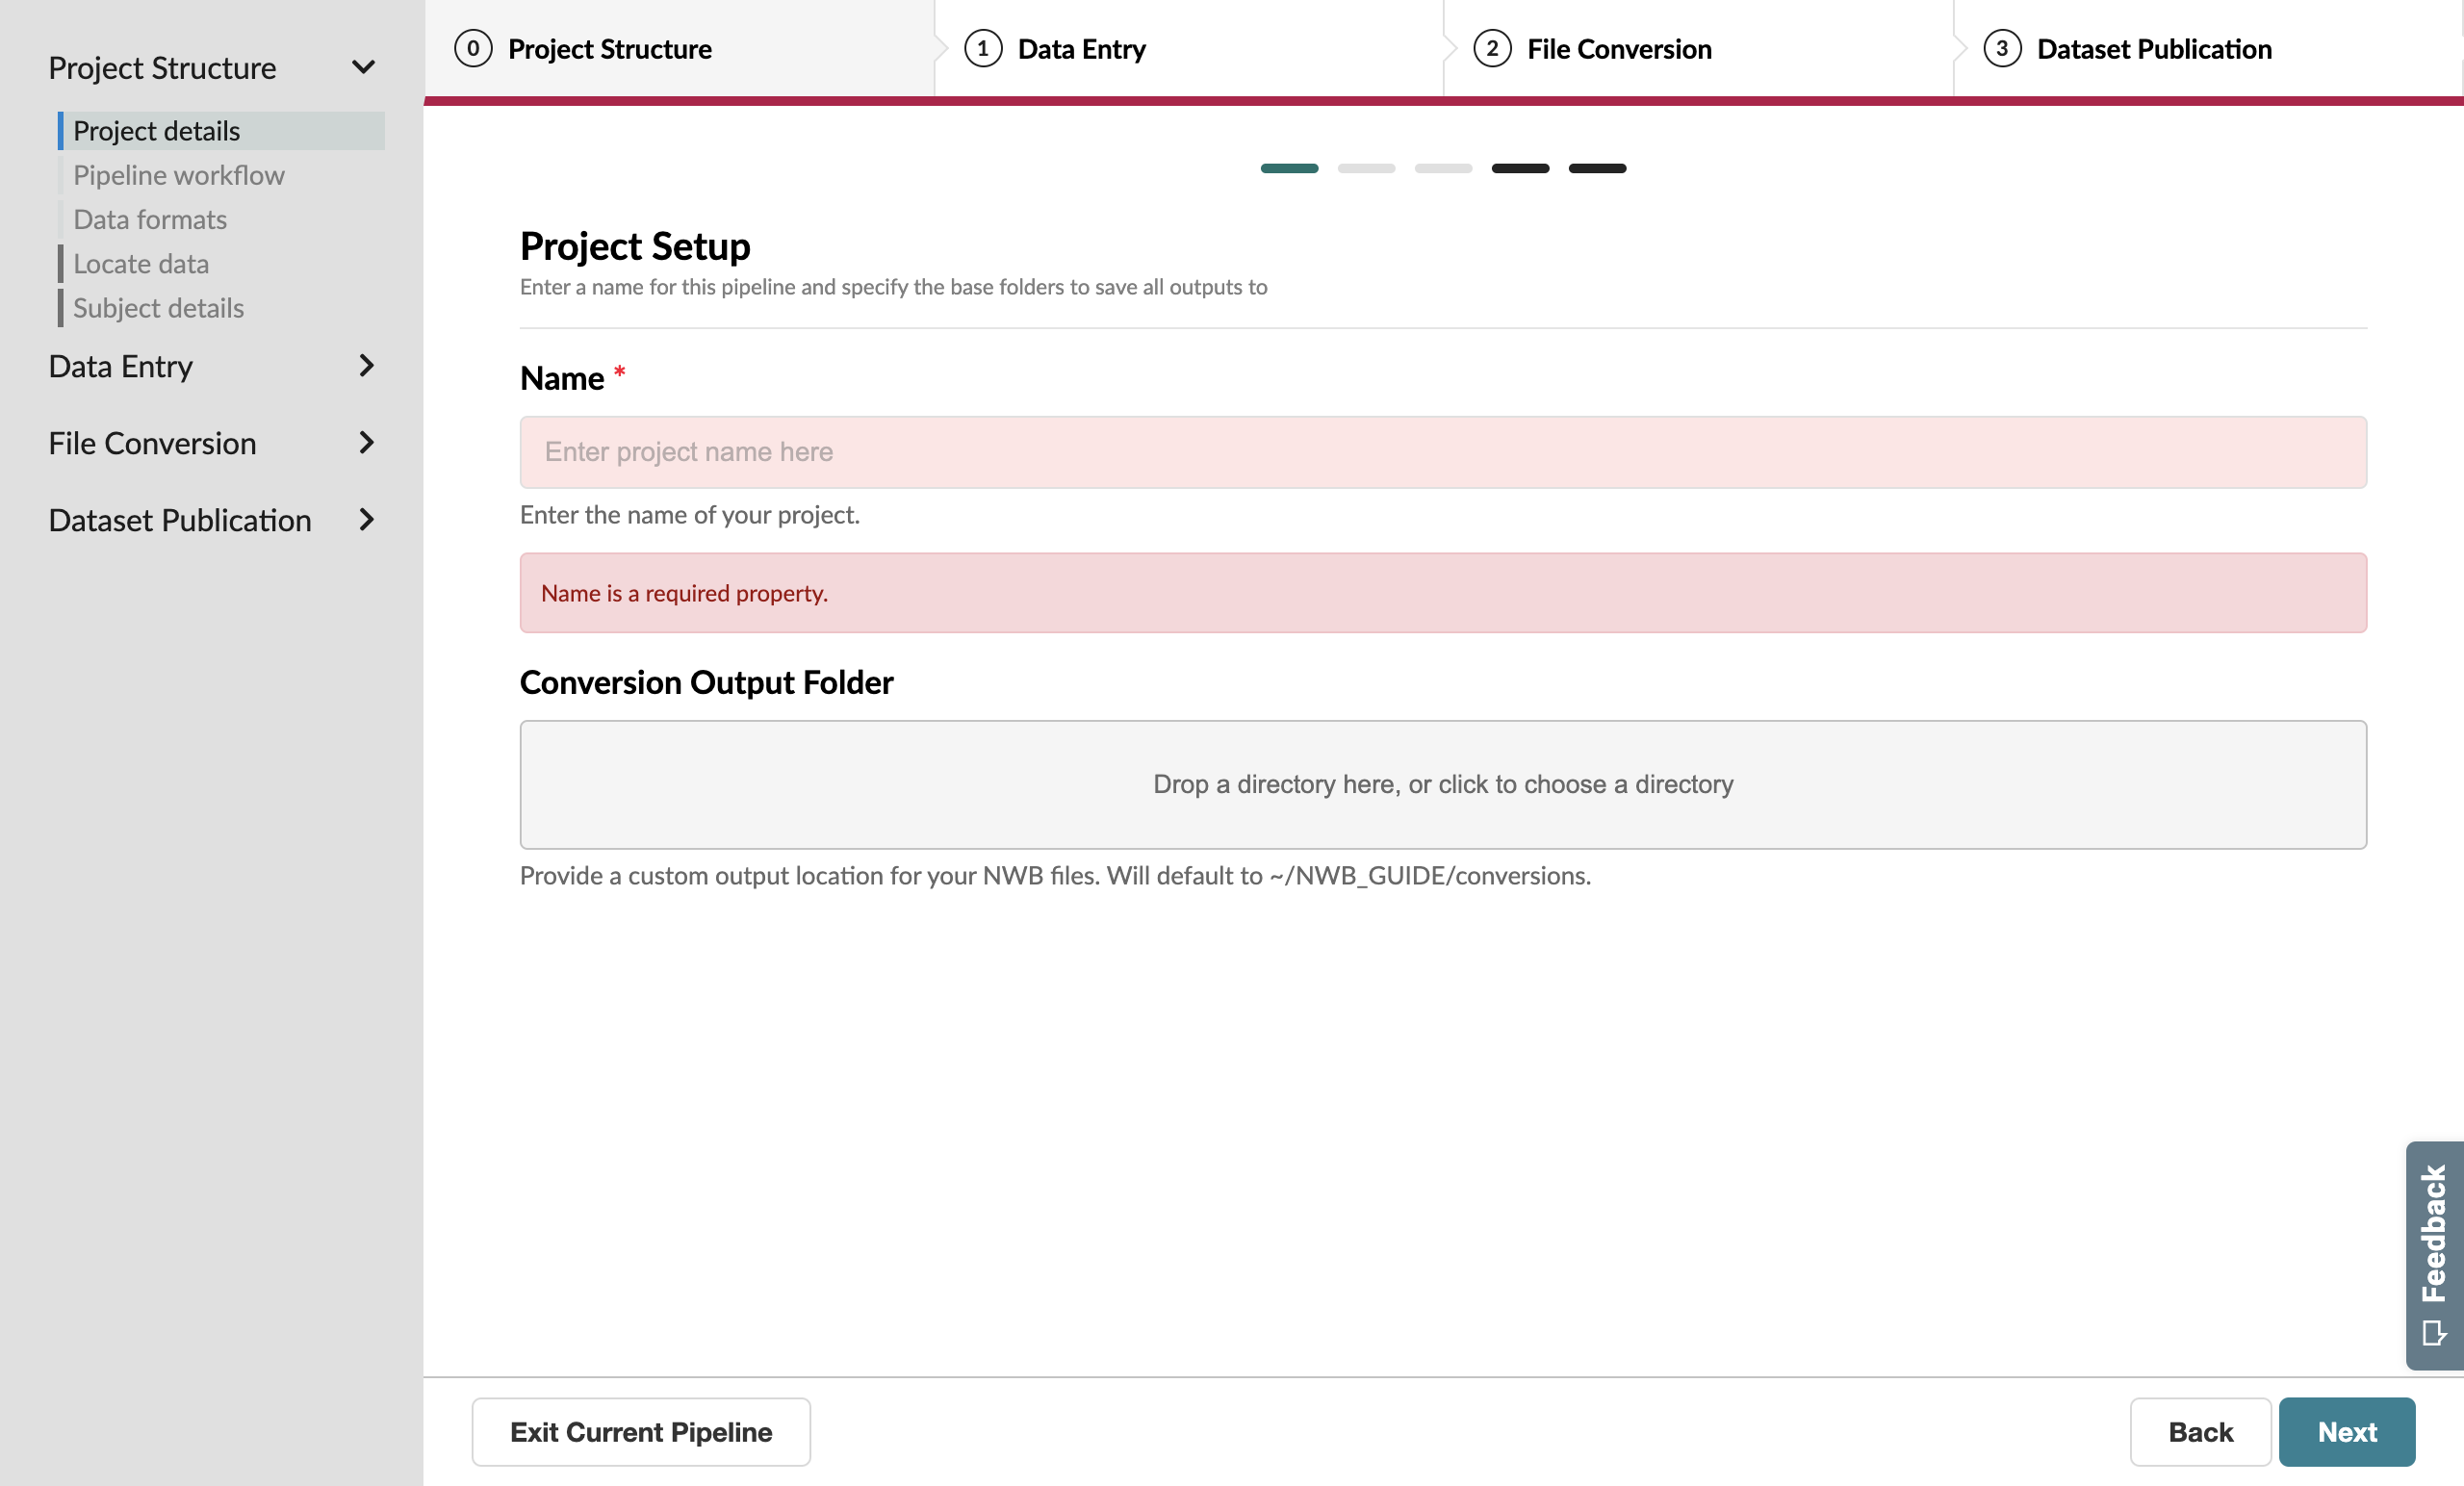Click the Project Setup heading
Viewport: 2464px width, 1486px height.
(635, 246)
